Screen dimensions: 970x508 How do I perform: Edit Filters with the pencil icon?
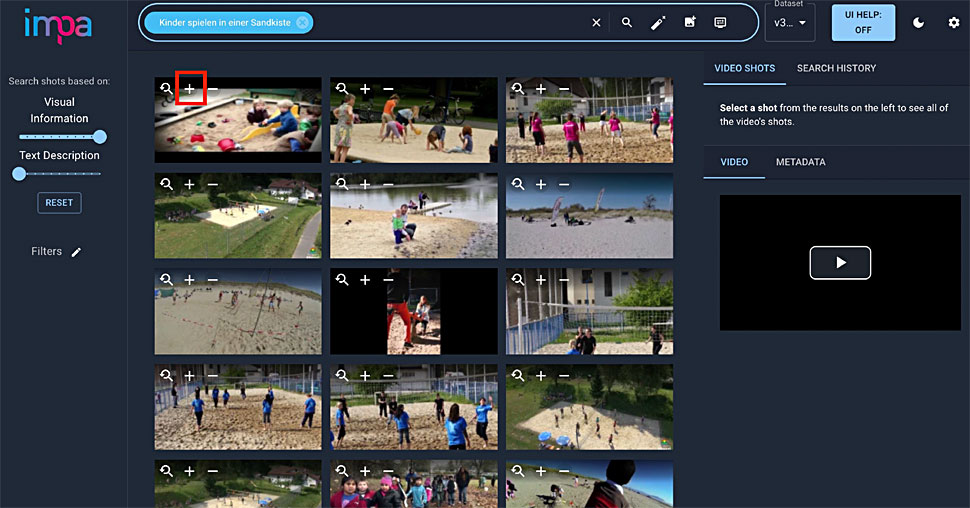tap(76, 252)
